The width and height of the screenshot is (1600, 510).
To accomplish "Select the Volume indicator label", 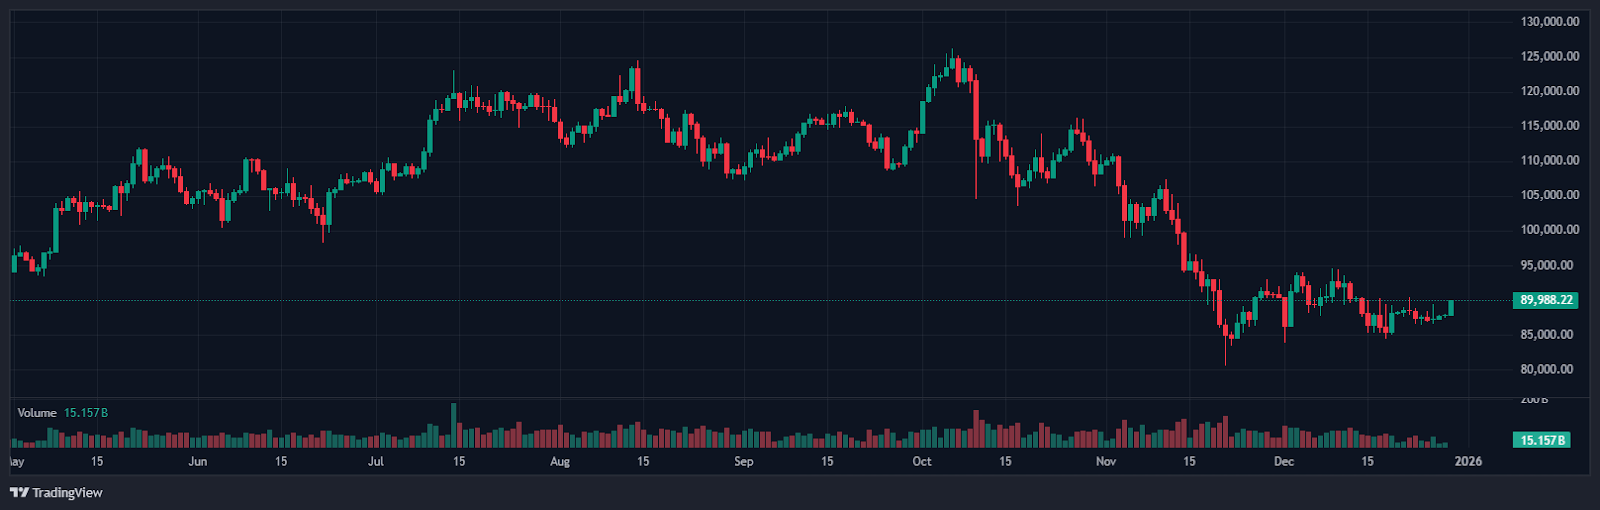I will [37, 413].
